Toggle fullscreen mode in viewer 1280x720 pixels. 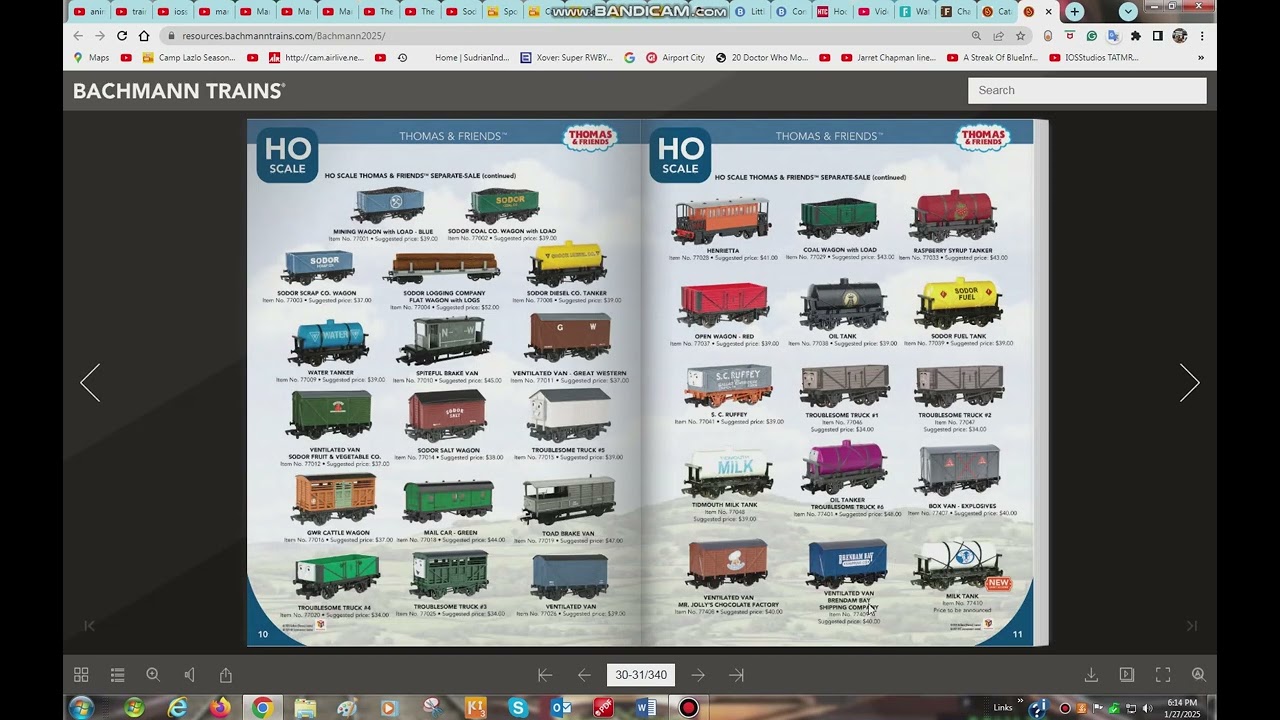tap(1163, 675)
